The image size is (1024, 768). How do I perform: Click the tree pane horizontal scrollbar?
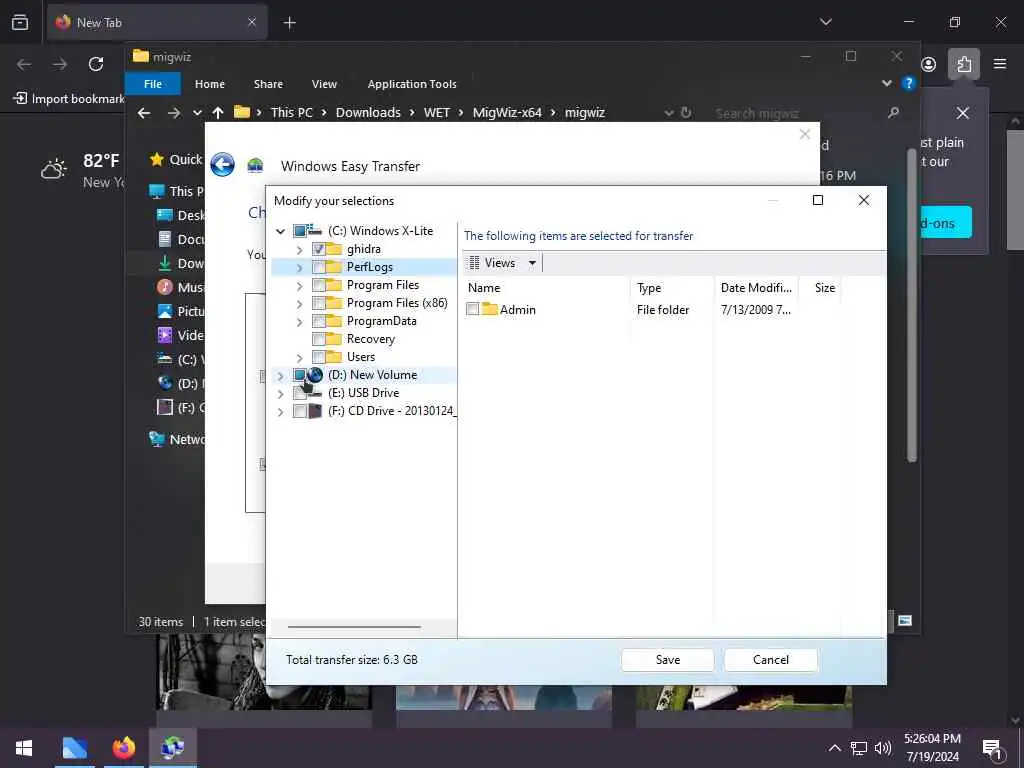[354, 627]
